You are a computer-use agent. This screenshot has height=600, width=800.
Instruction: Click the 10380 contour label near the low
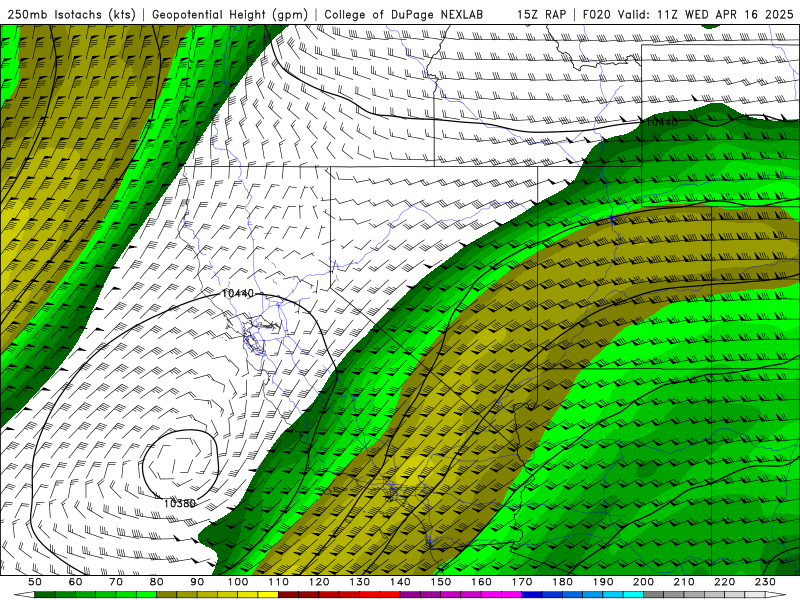click(x=180, y=504)
